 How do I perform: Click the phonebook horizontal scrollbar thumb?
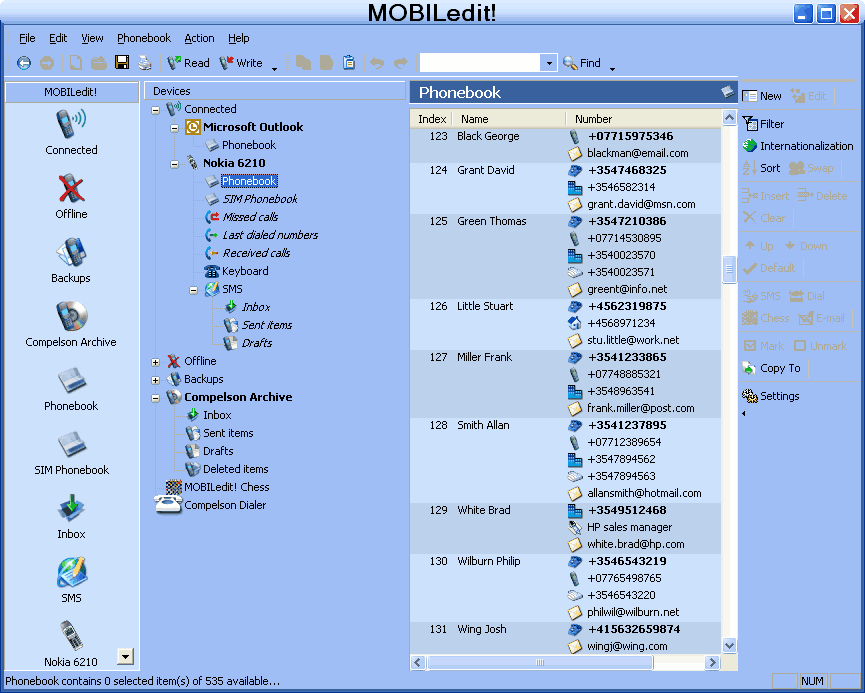(x=540, y=662)
